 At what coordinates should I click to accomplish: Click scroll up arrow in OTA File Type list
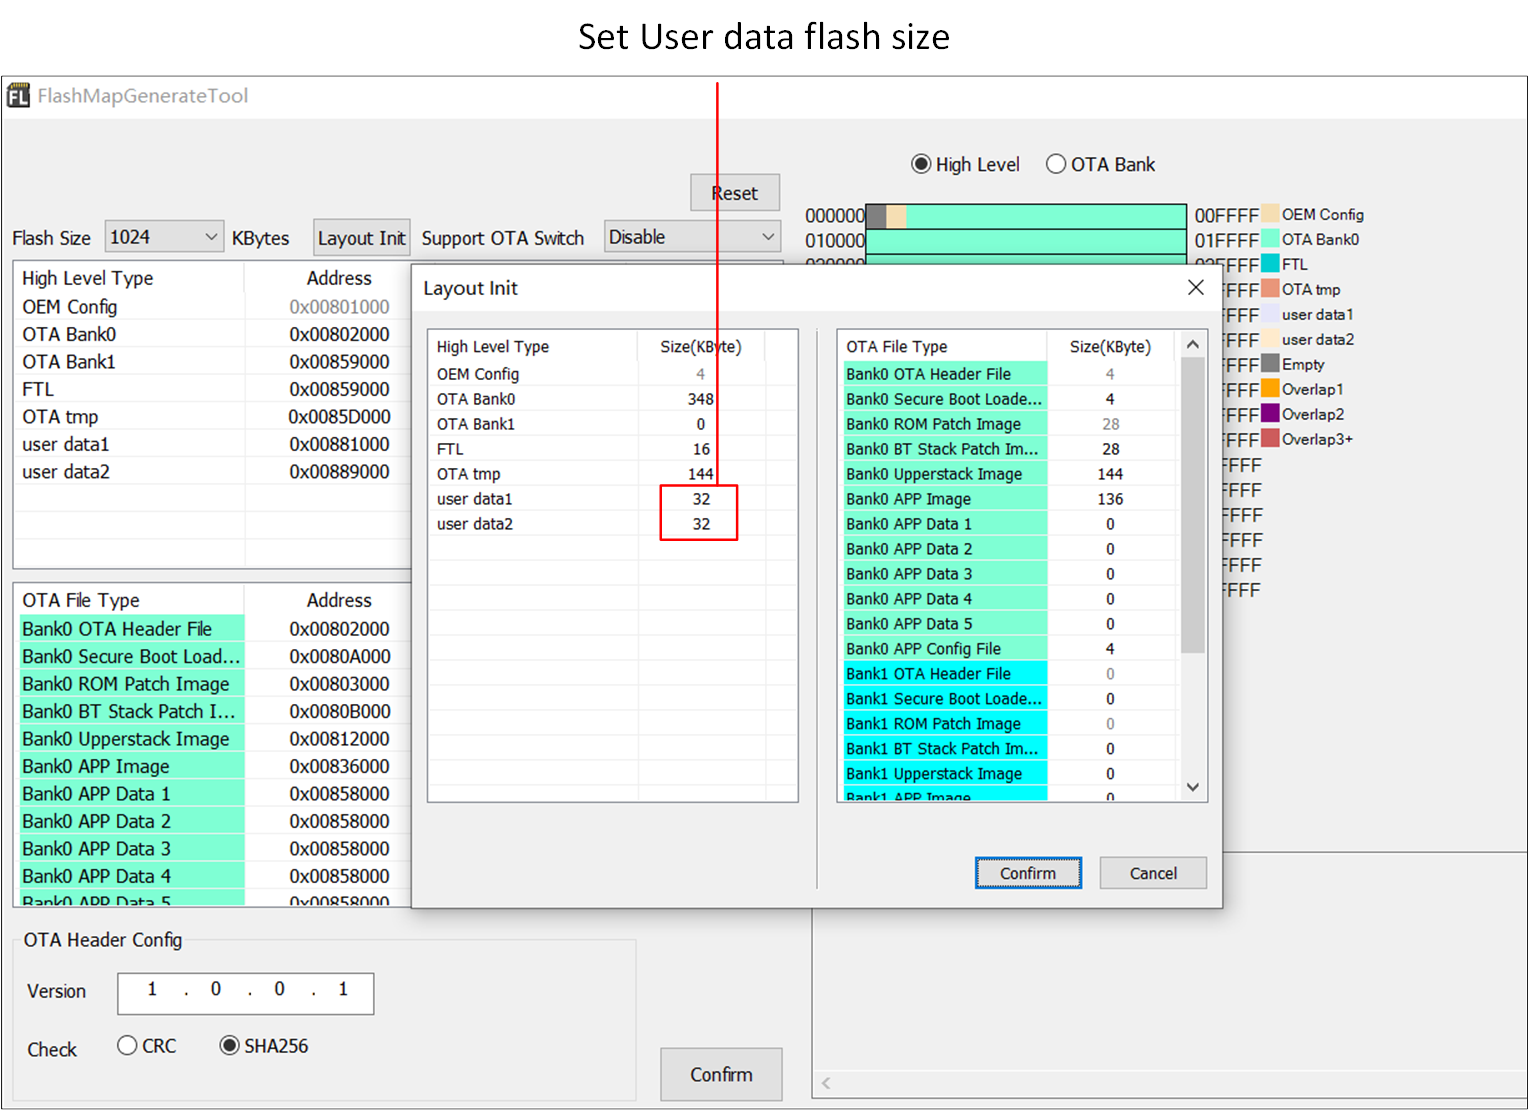pyautogui.click(x=1192, y=345)
